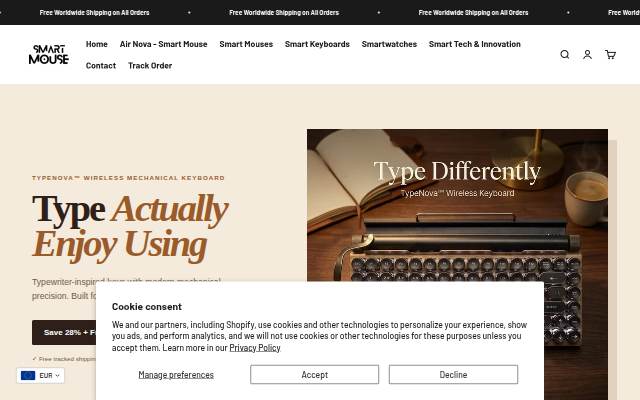Click the TypeNova Wireless Mechanical Keyboard label
The width and height of the screenshot is (640, 400).
(129, 178)
